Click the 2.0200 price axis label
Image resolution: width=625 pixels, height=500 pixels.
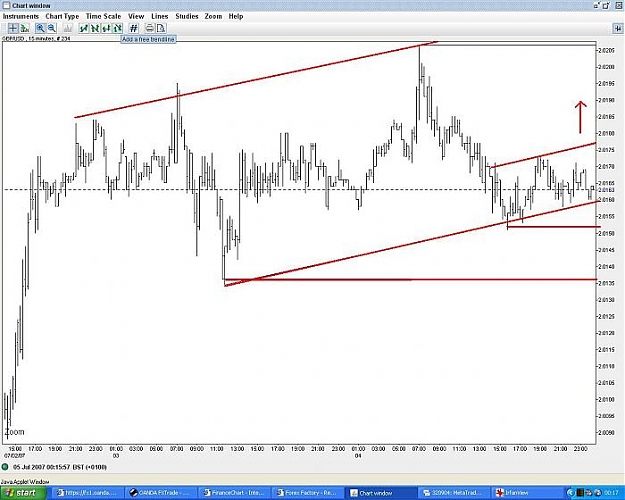coord(606,67)
